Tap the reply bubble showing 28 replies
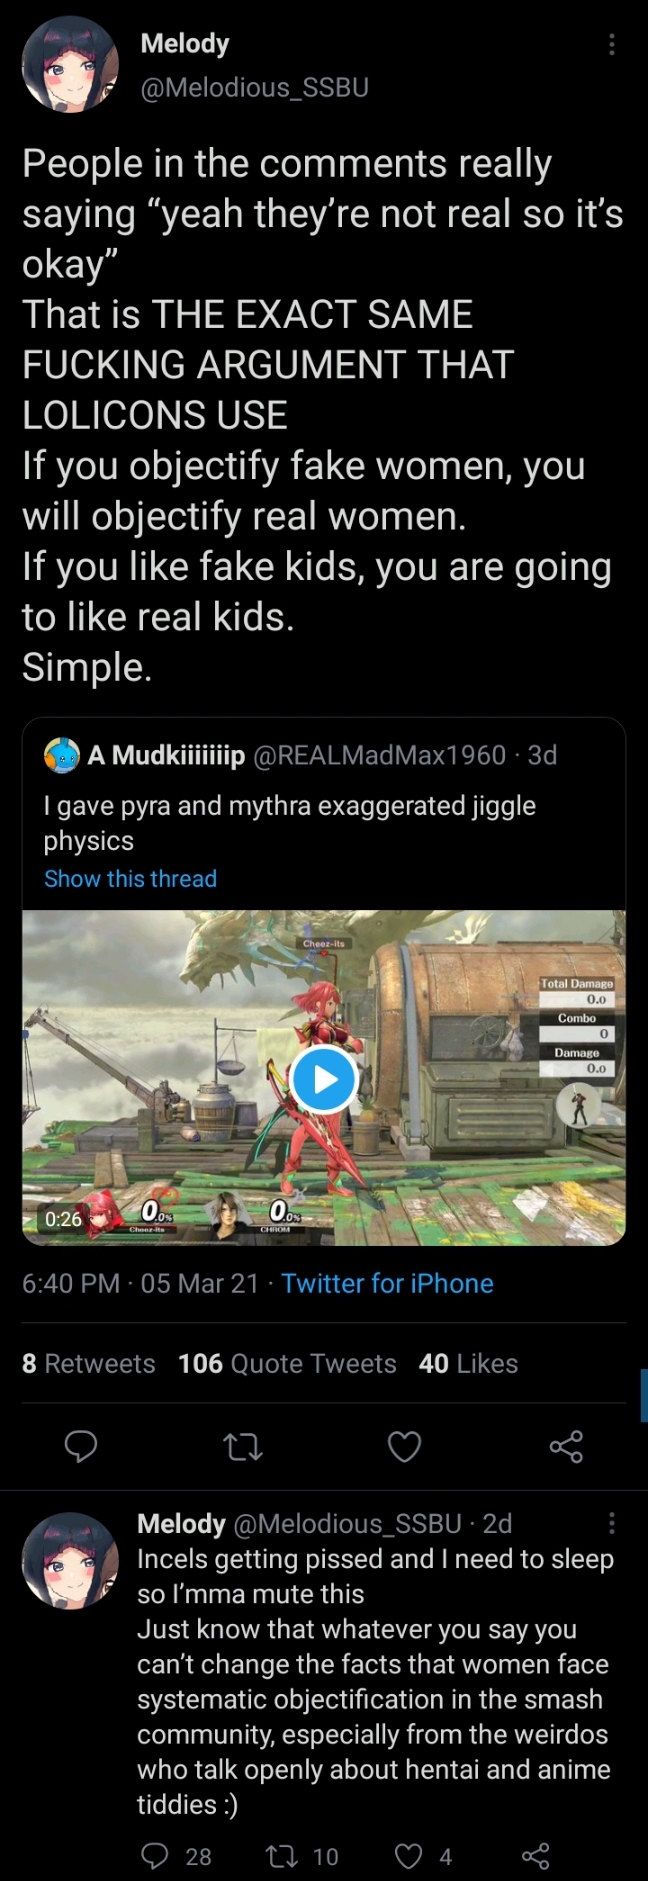The image size is (648, 1881). tap(175, 1856)
